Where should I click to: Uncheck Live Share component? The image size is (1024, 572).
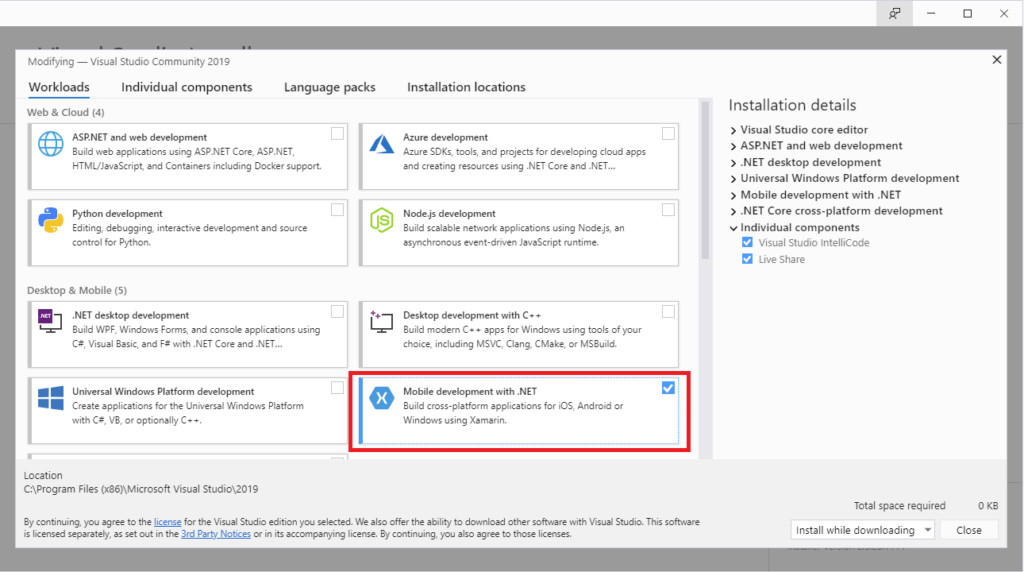pos(747,259)
